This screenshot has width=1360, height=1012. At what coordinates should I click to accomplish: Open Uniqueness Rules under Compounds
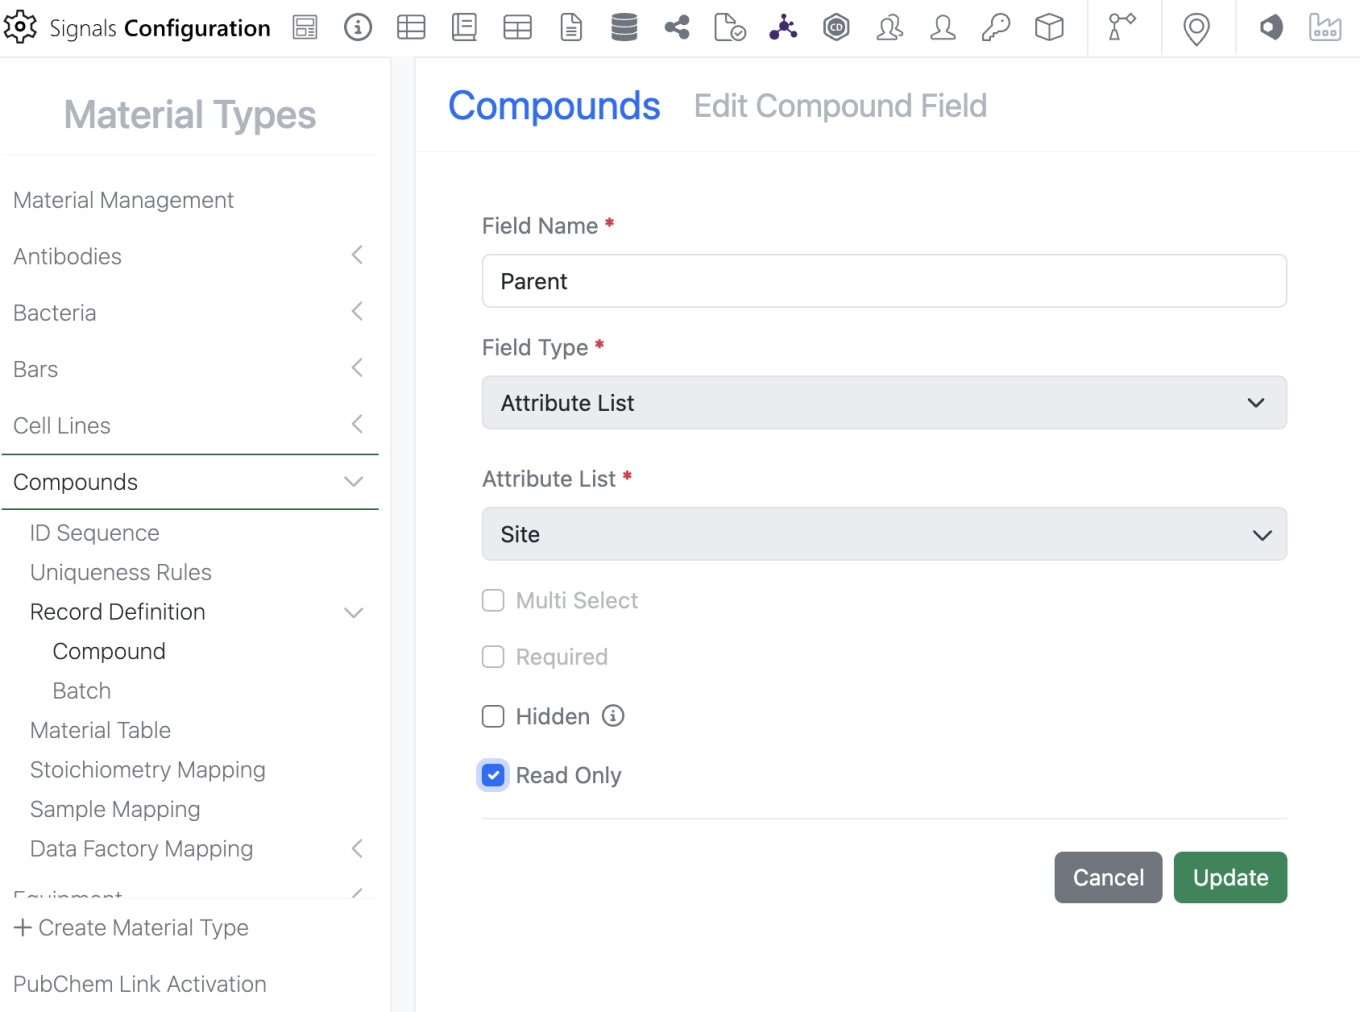point(121,572)
